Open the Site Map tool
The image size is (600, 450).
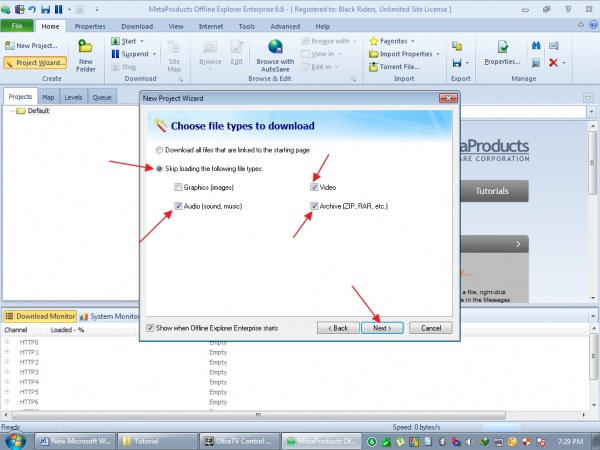pos(174,56)
